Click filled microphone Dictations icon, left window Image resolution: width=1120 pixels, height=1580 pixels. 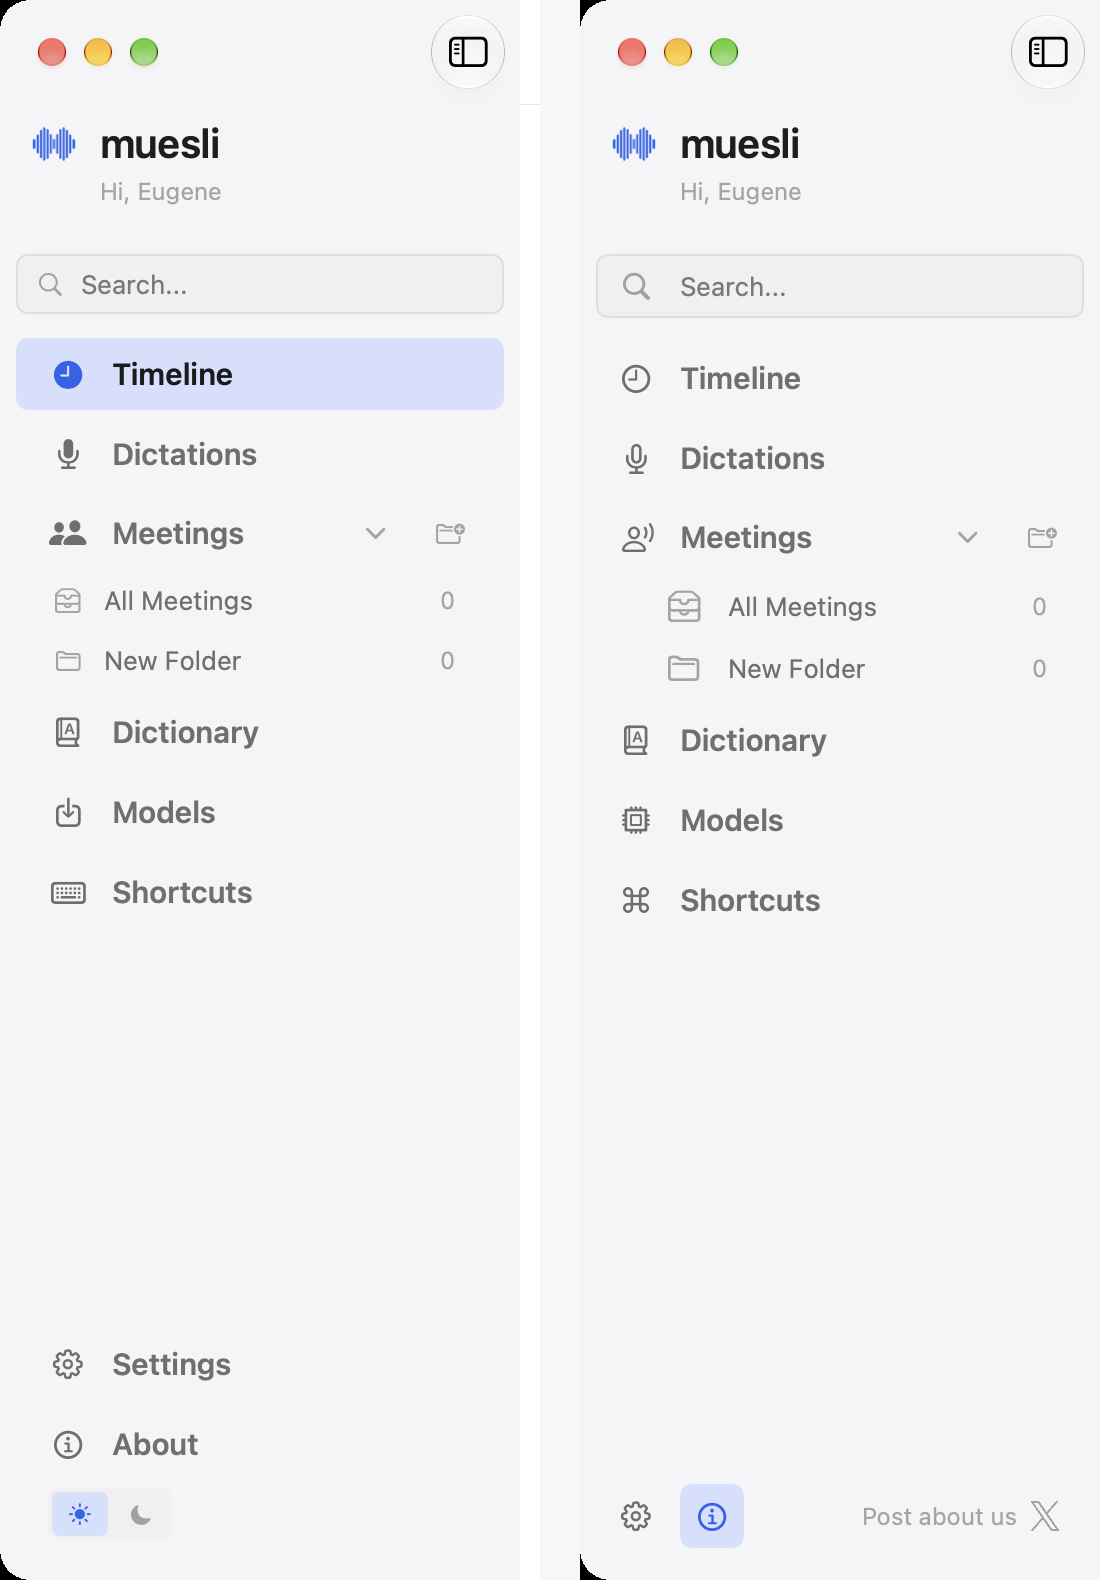click(x=68, y=454)
